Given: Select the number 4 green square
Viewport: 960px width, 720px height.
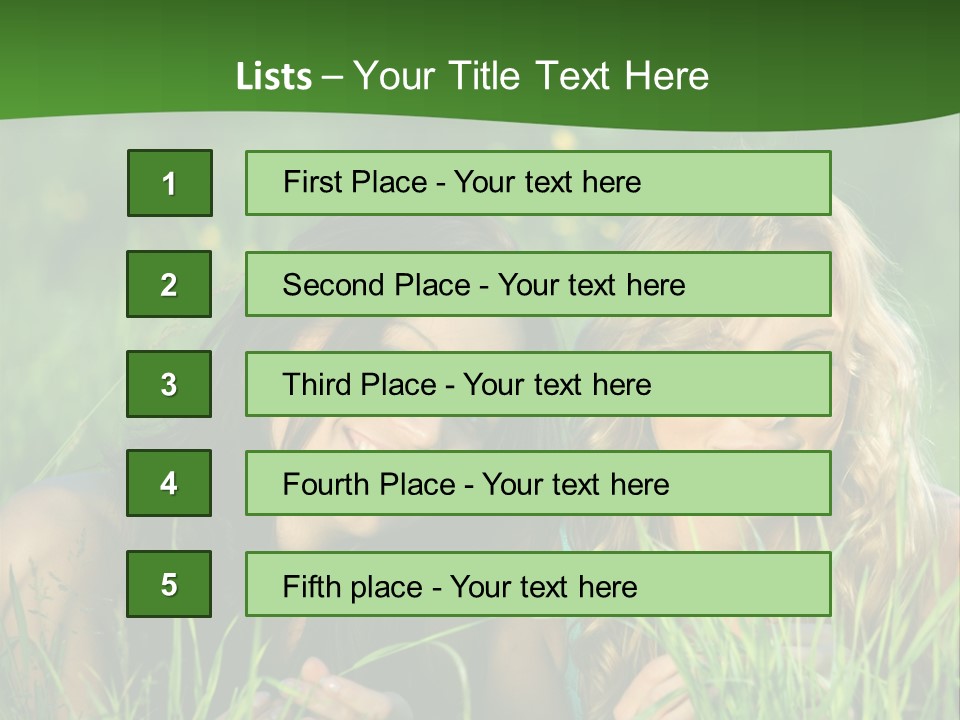Looking at the screenshot, I should click(x=169, y=483).
